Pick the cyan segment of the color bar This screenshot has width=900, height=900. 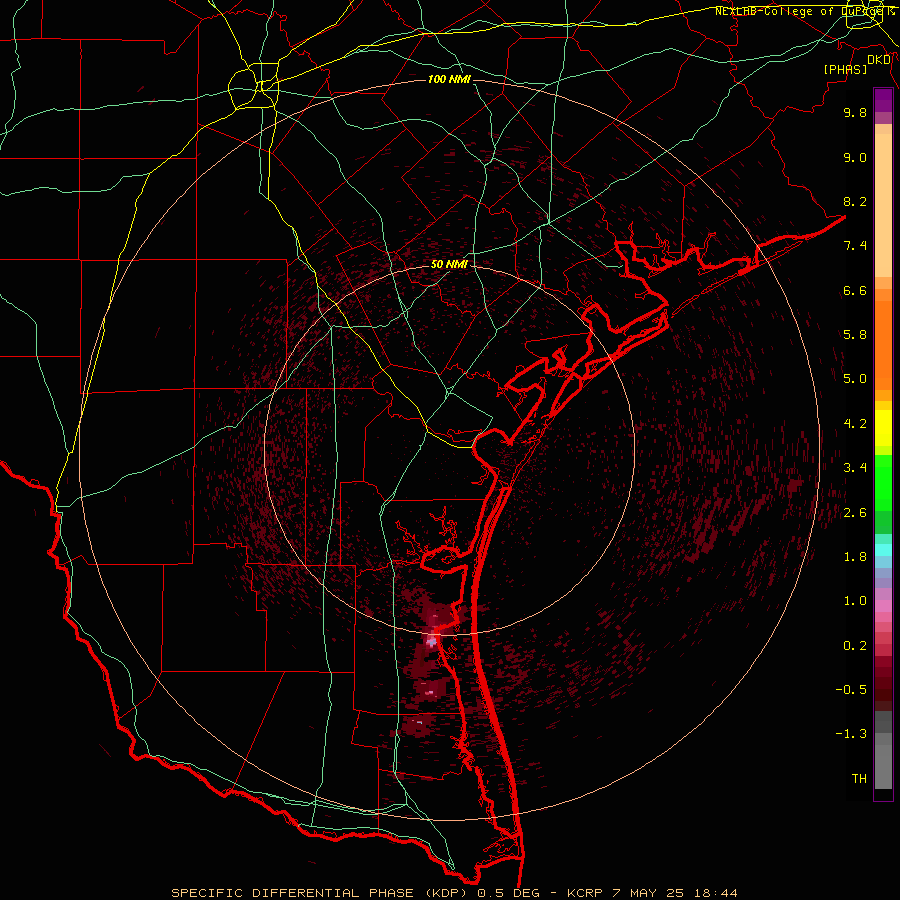coord(883,550)
